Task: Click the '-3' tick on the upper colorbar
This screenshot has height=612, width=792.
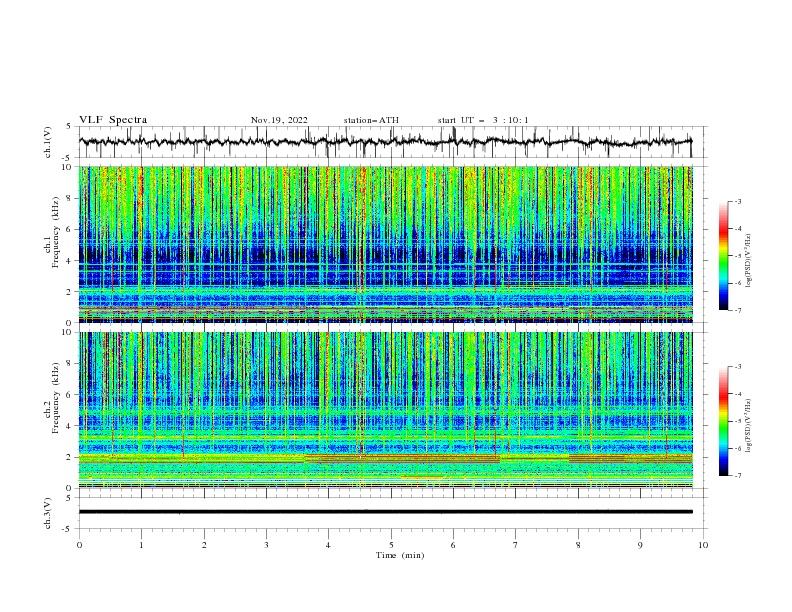Action: [737, 201]
